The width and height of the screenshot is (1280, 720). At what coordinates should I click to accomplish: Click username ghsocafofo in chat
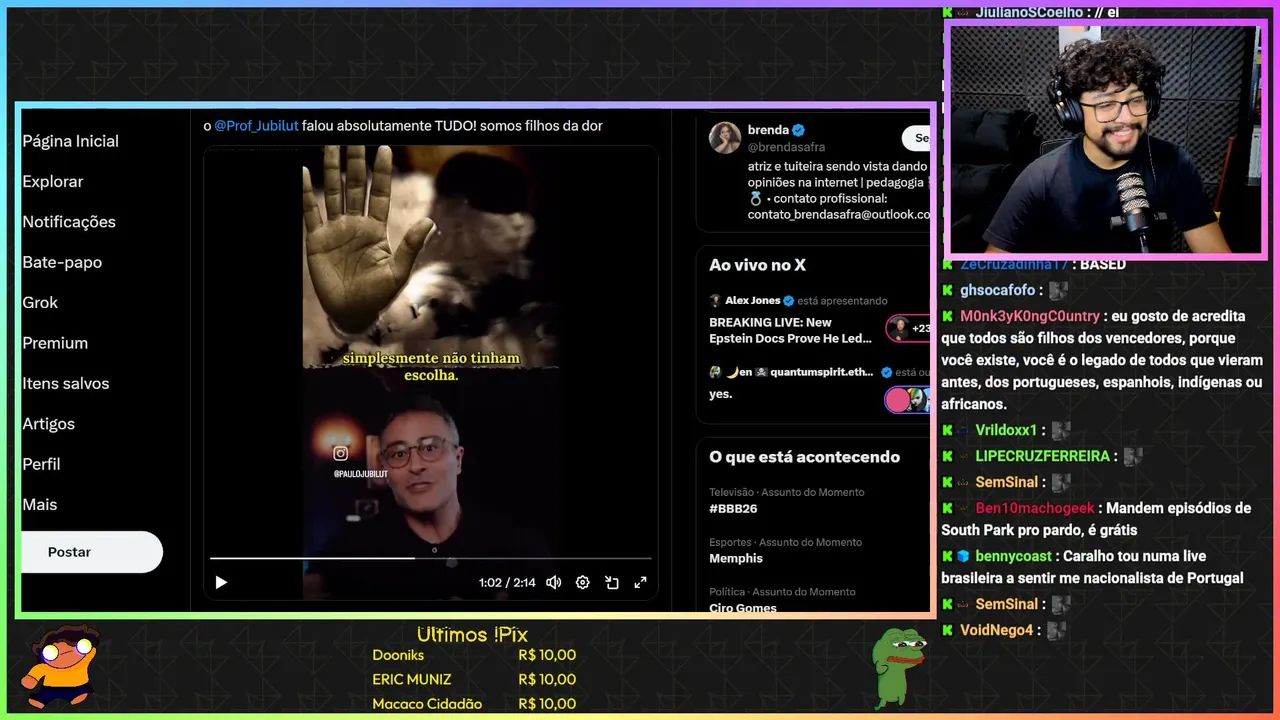[997, 290]
